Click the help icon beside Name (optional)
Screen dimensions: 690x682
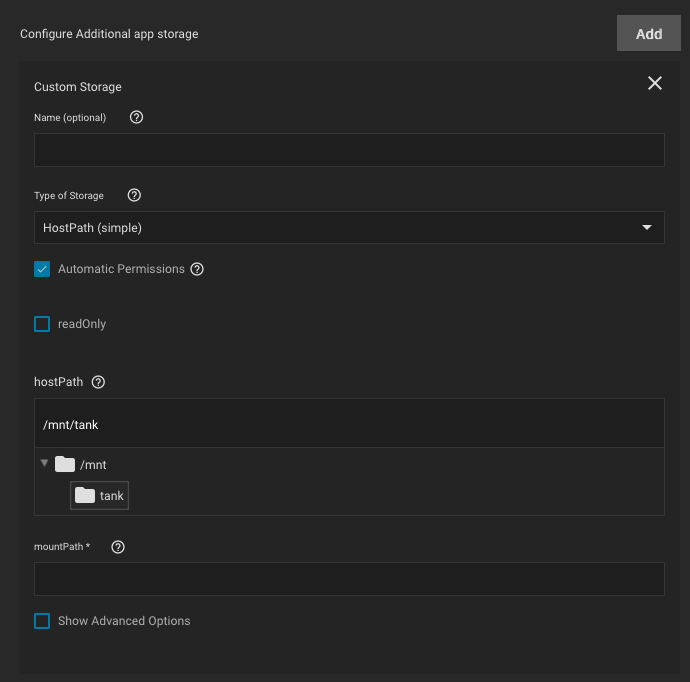click(x=136, y=117)
